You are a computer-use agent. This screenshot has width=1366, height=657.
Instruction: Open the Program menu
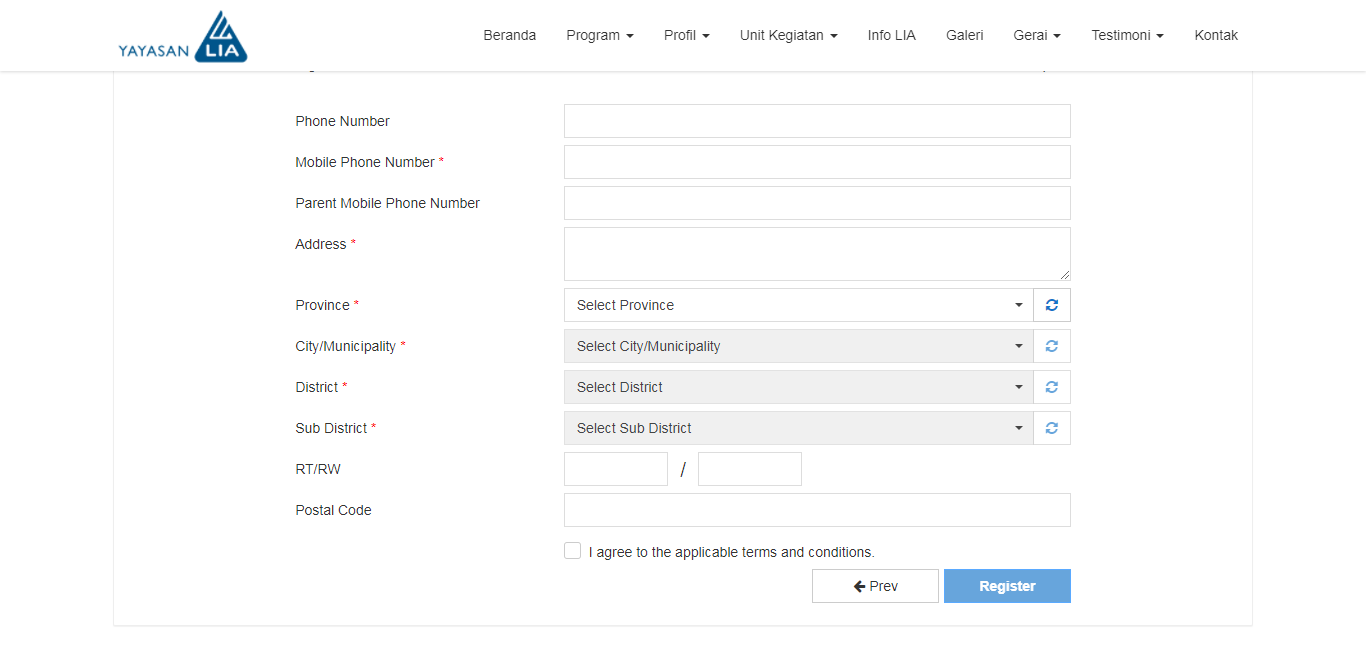599,35
